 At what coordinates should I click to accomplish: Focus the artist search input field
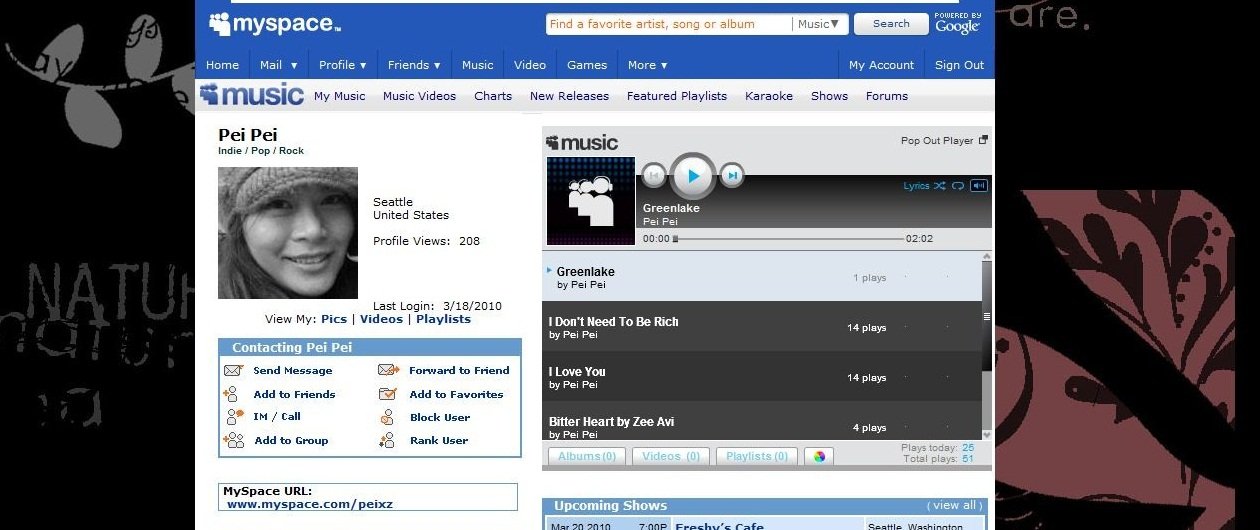click(669, 24)
